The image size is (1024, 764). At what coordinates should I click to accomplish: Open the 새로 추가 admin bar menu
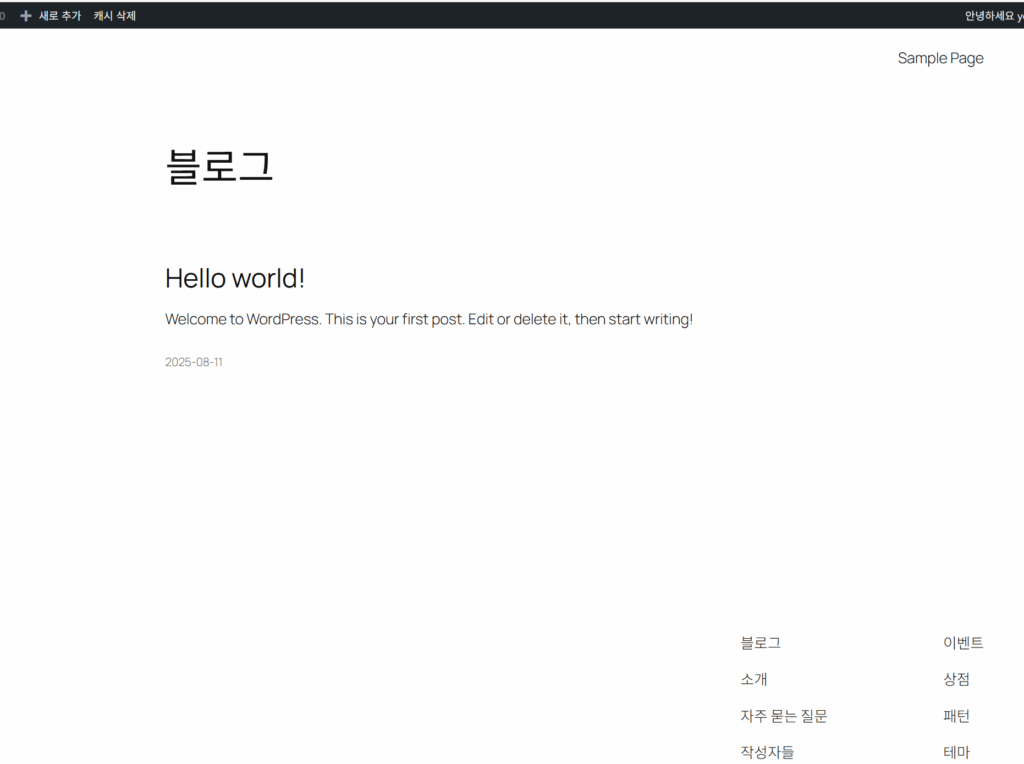(62, 15)
